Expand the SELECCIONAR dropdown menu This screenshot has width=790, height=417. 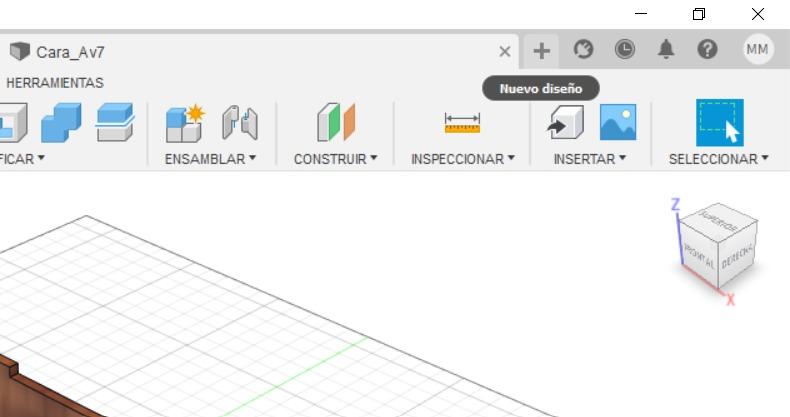click(x=718, y=159)
